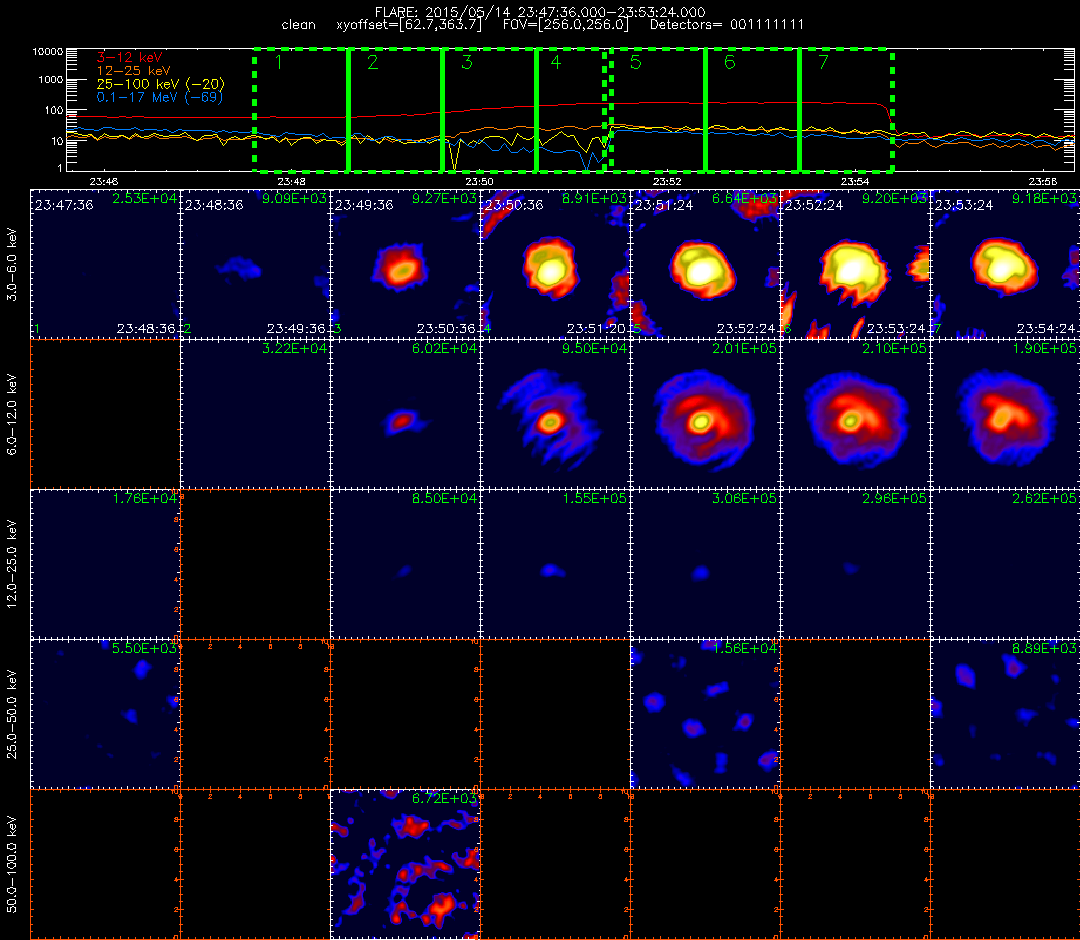The width and height of the screenshot is (1080, 940).
Task: Click the '10000' y-axis tick label
Action: [x=48, y=52]
